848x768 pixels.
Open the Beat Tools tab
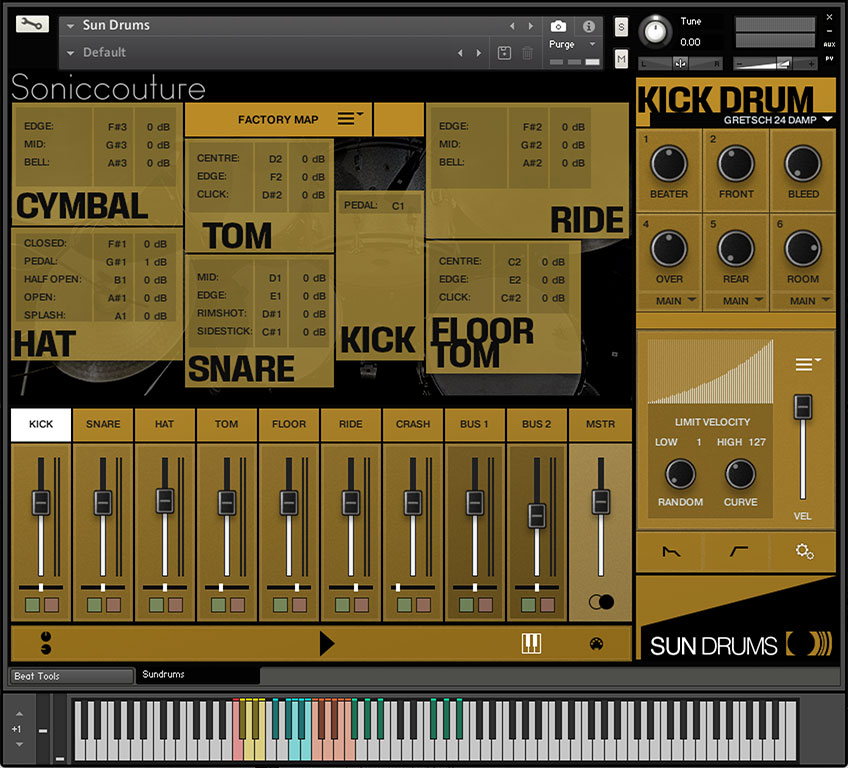click(x=71, y=676)
